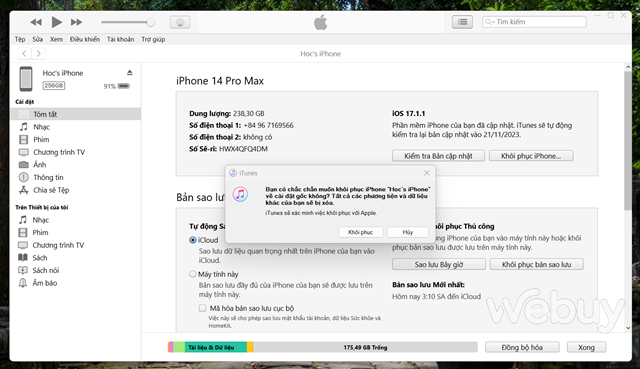Cancel the dialog with Hủy button
The image size is (640, 369).
click(408, 232)
